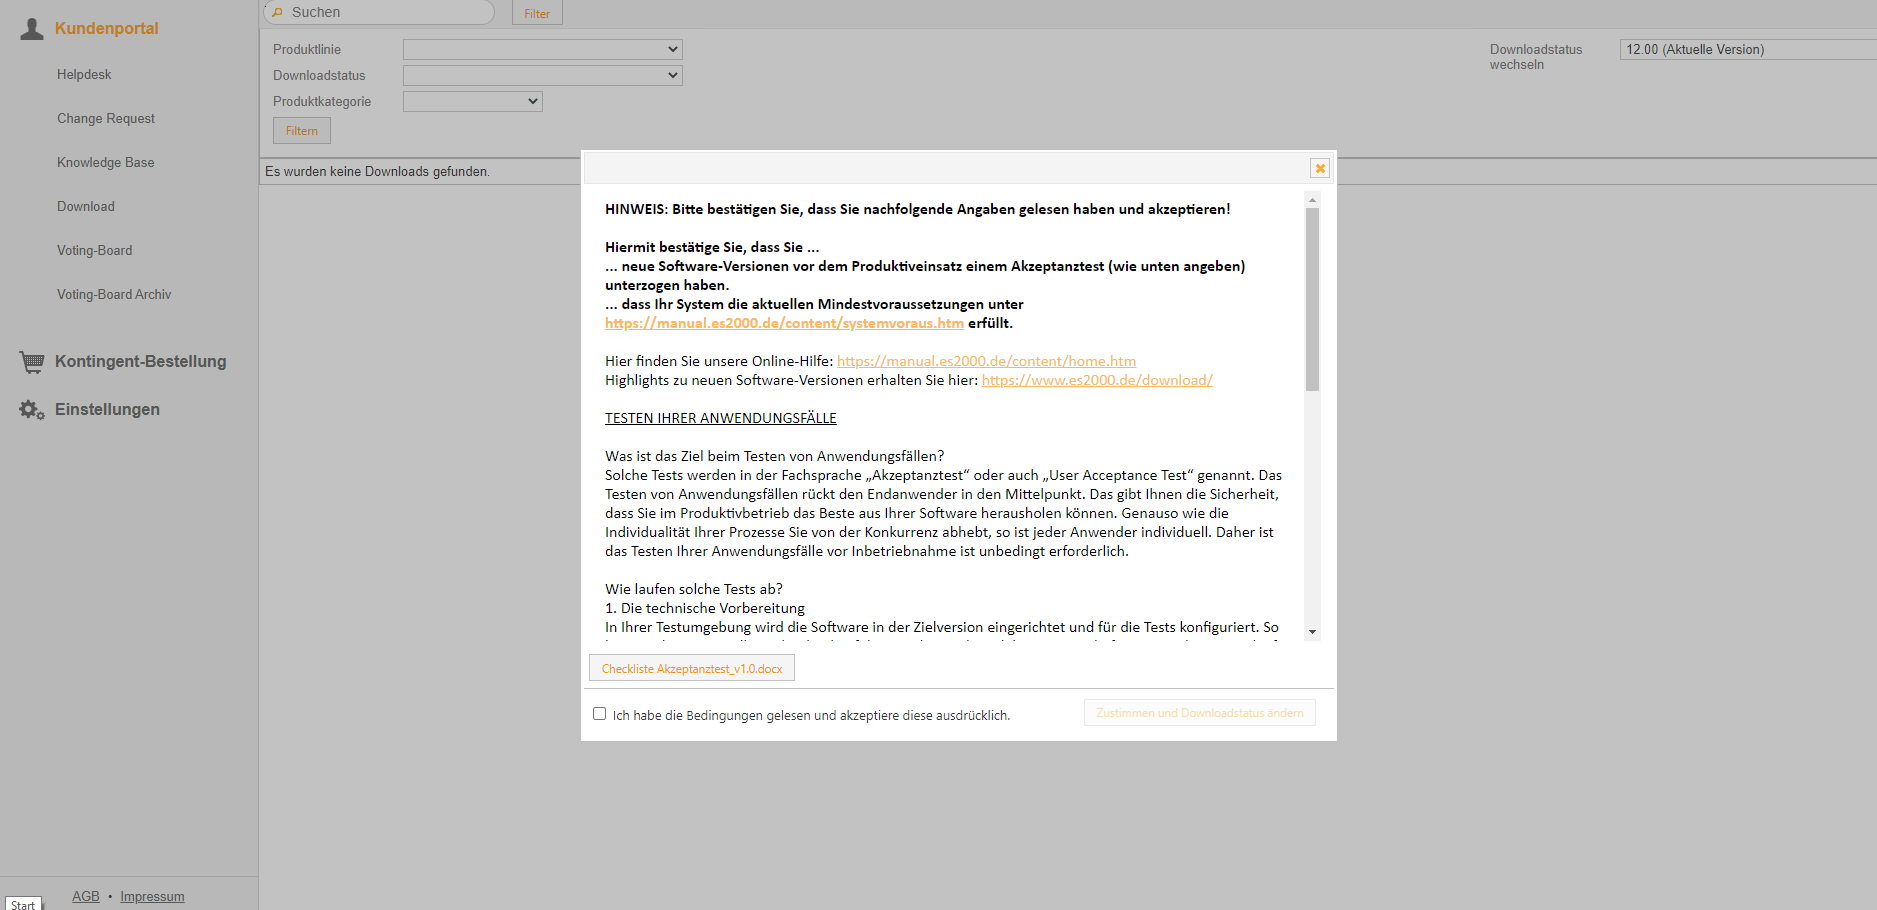Click the Start button at bottom left

23,904
